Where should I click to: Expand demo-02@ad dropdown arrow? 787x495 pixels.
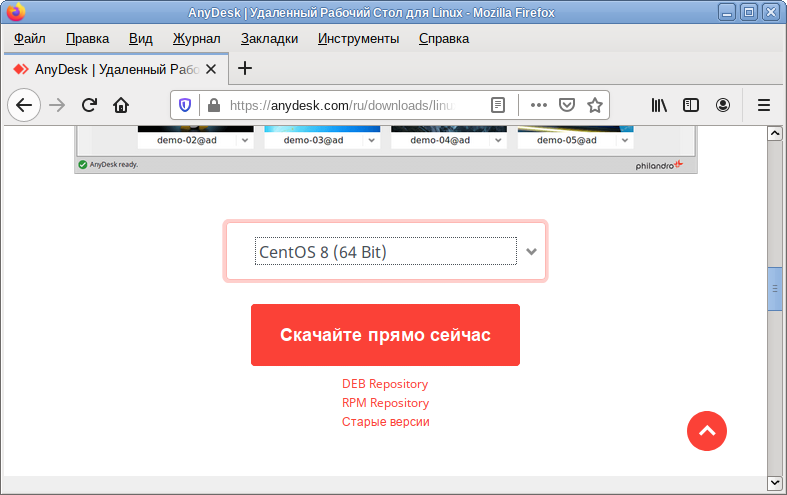[245, 141]
